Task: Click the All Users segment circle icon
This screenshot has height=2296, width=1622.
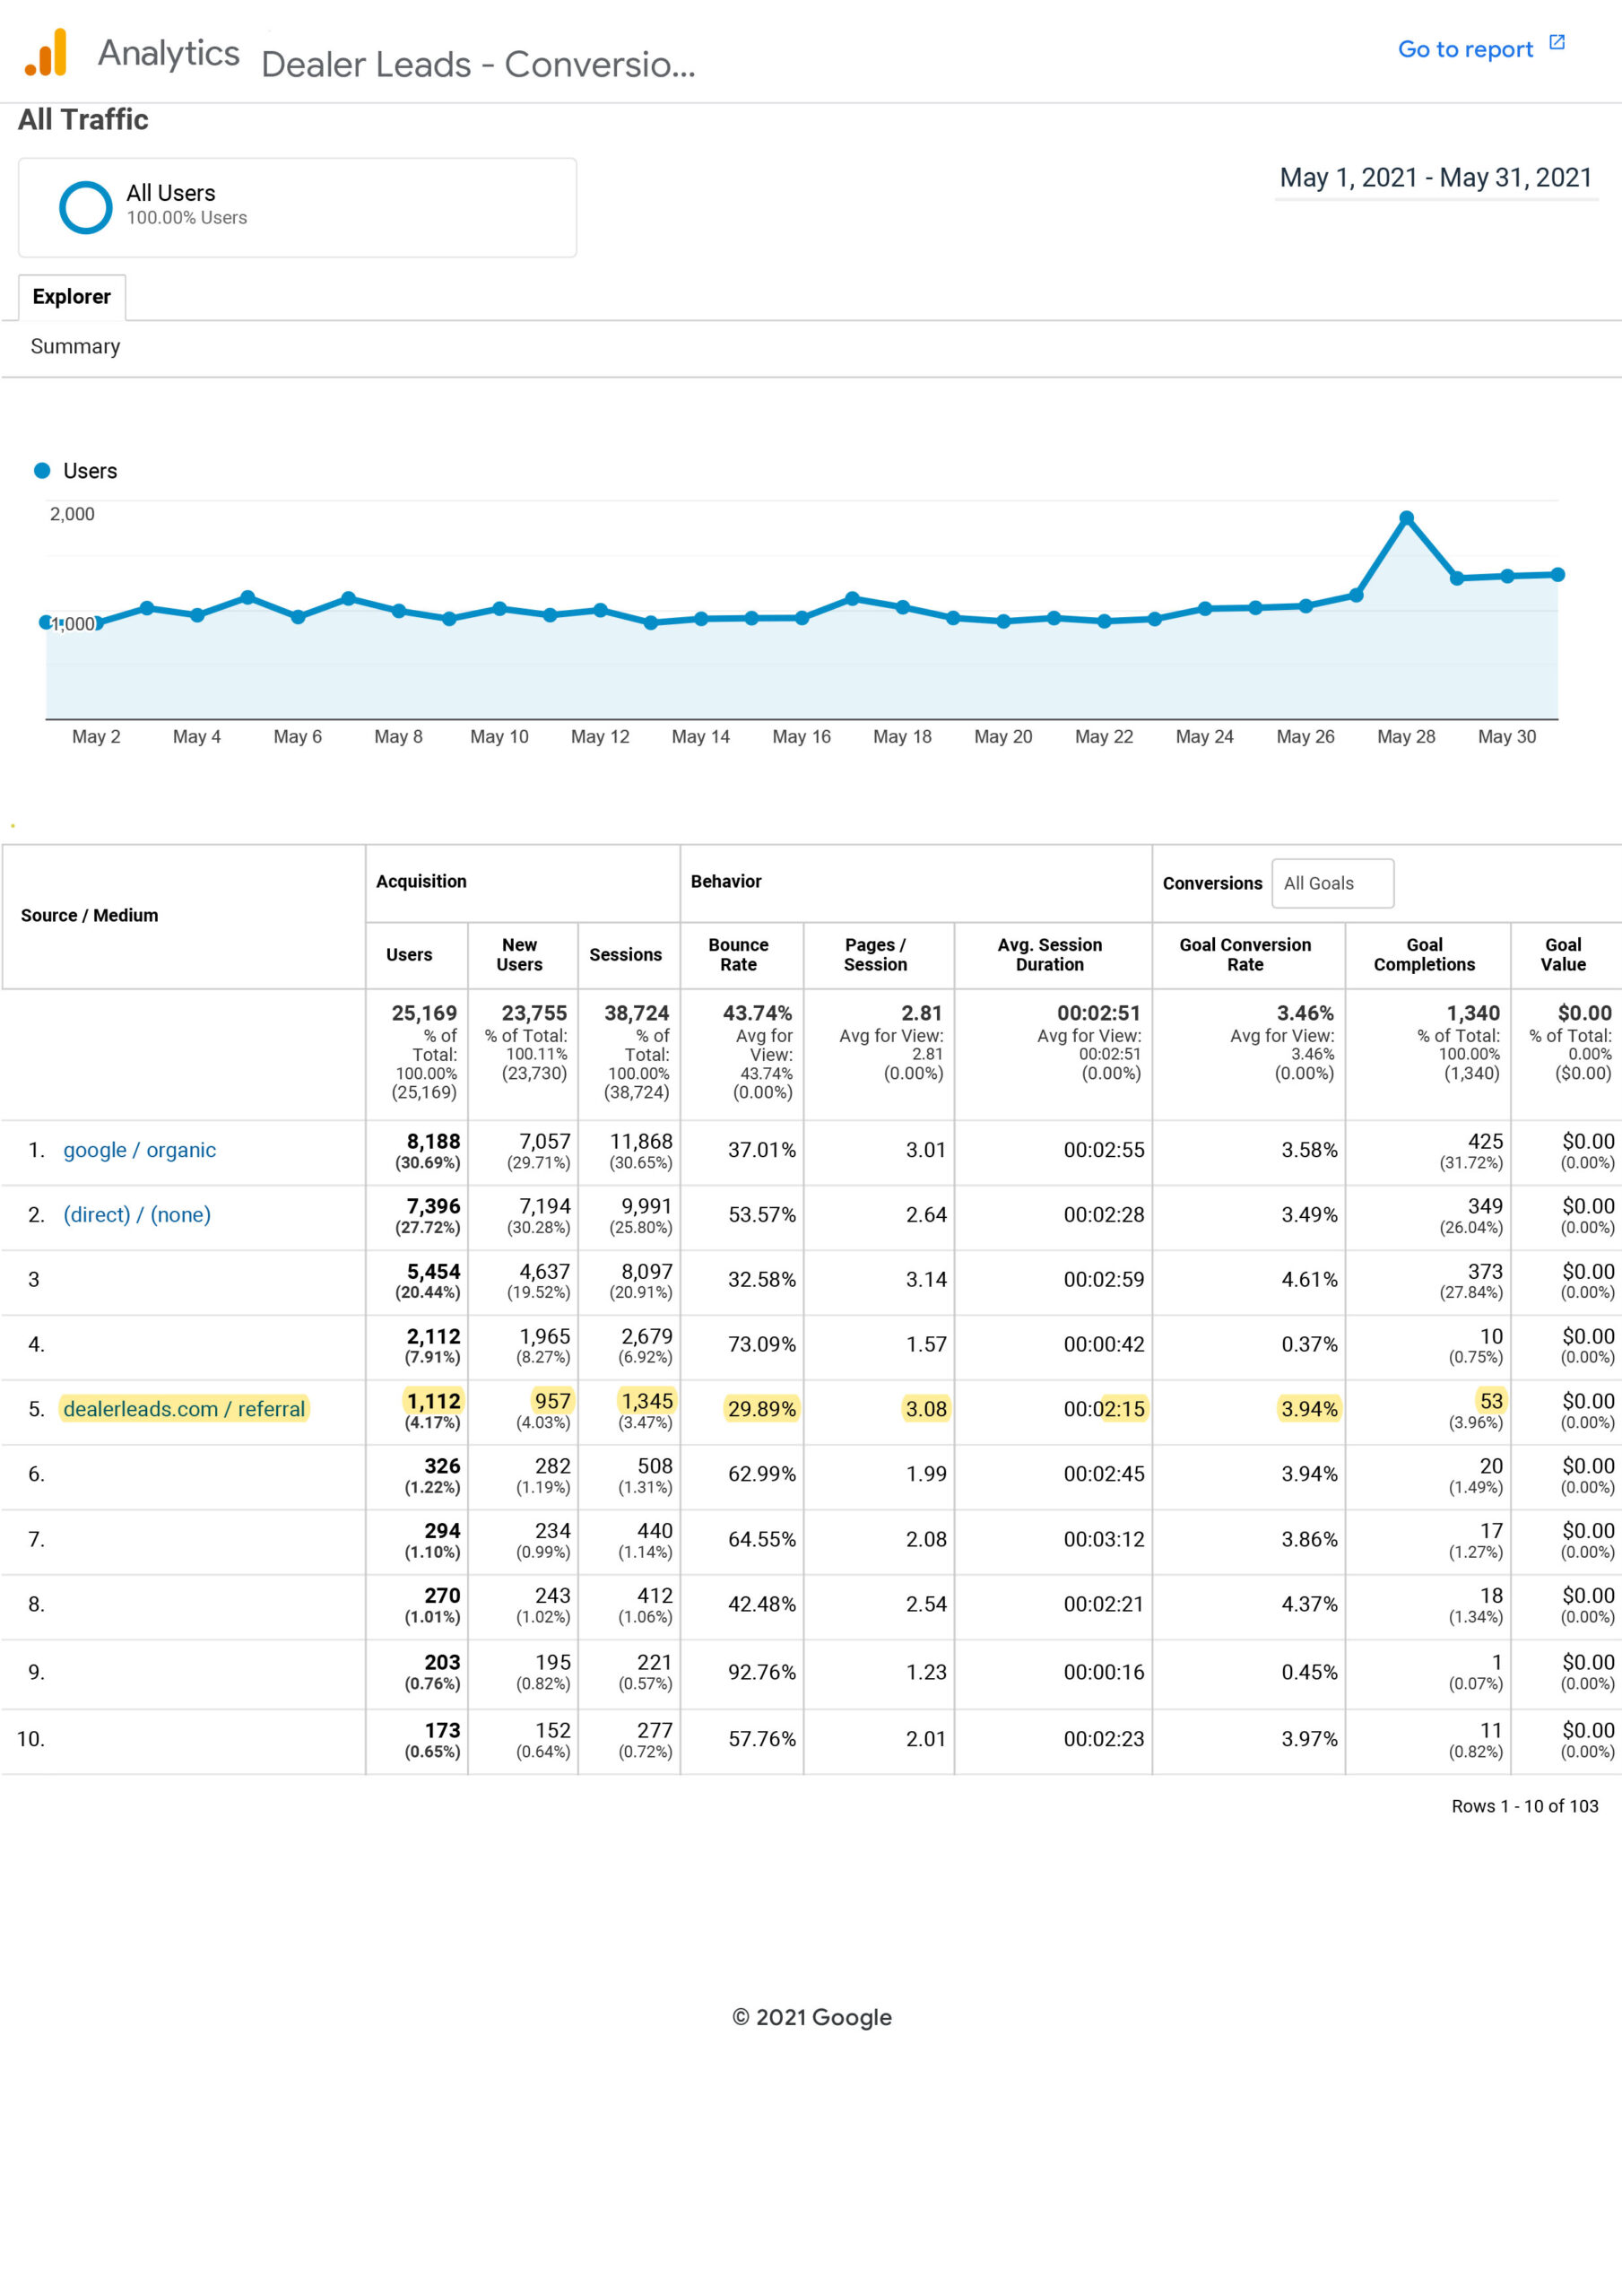Action: pos(85,207)
